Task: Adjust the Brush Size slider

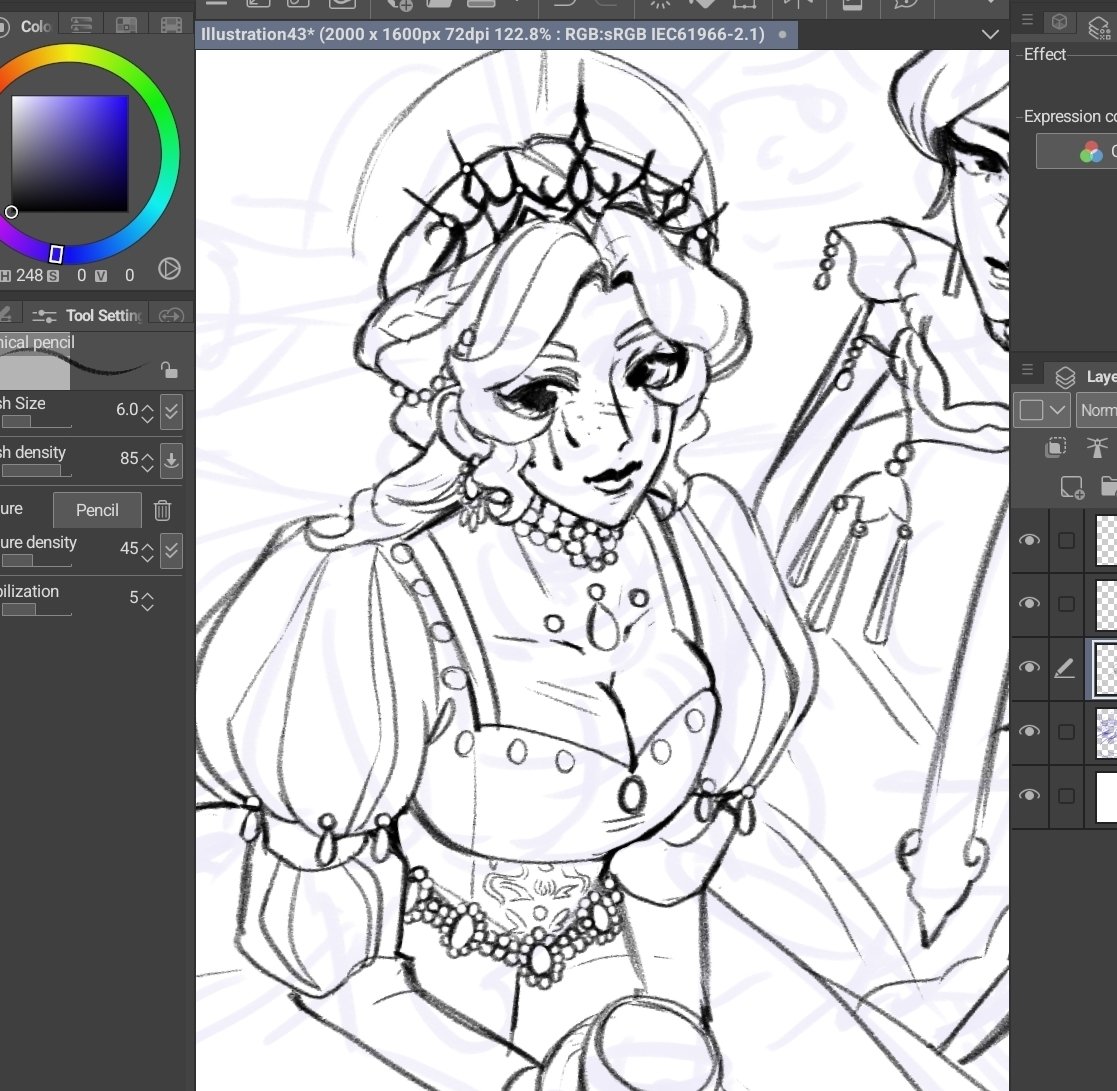Action: tap(36, 421)
